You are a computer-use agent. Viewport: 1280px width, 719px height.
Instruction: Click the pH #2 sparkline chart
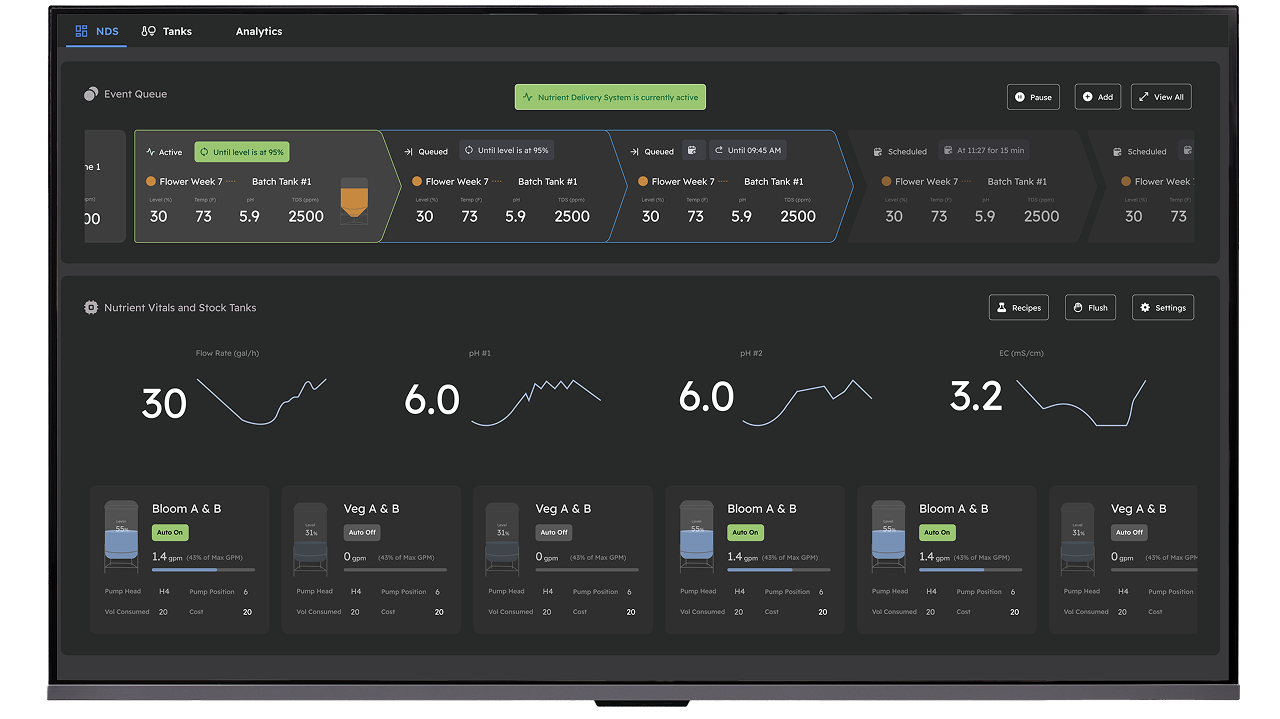pos(807,402)
